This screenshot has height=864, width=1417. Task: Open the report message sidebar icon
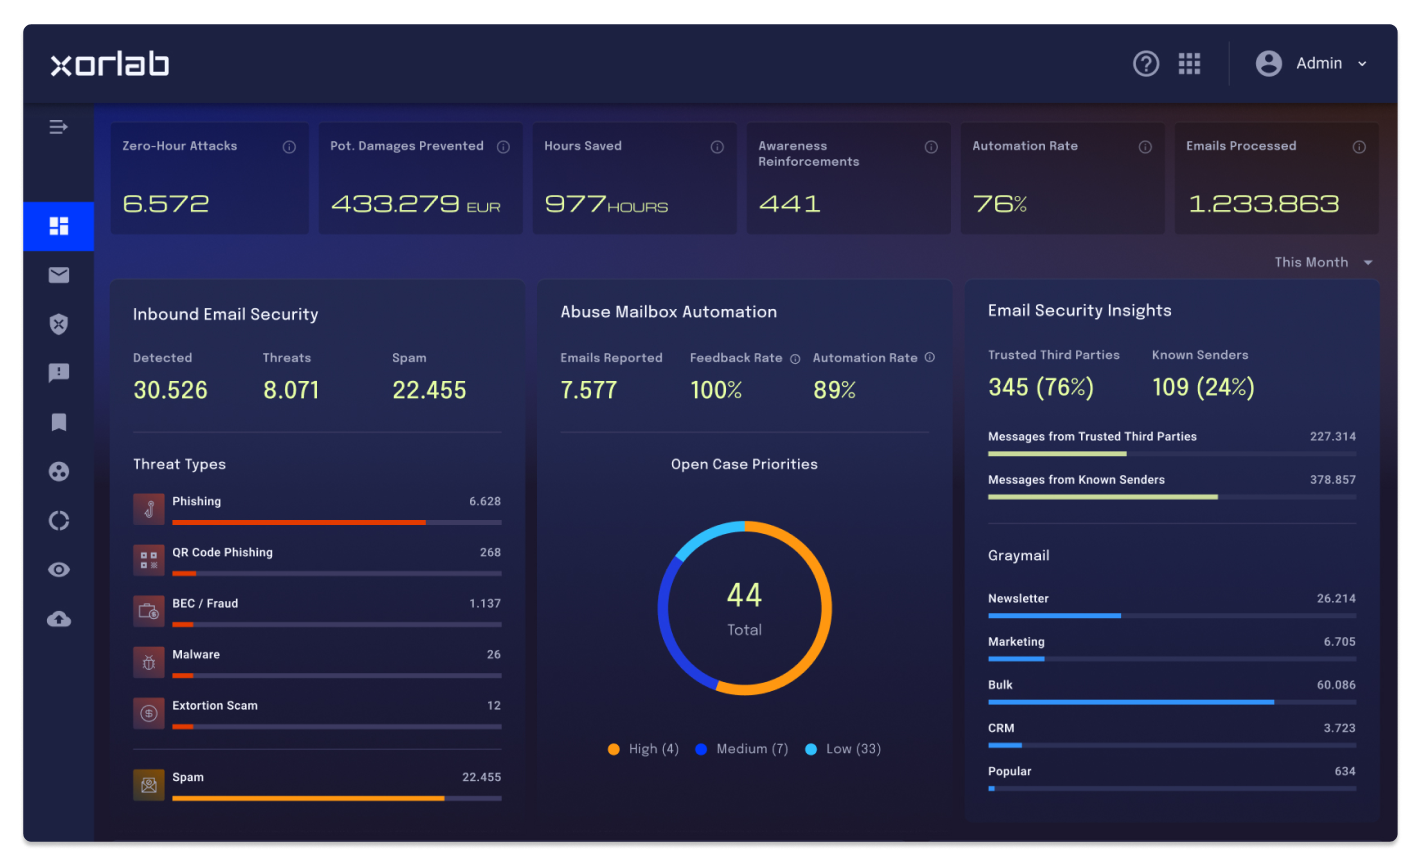point(59,373)
